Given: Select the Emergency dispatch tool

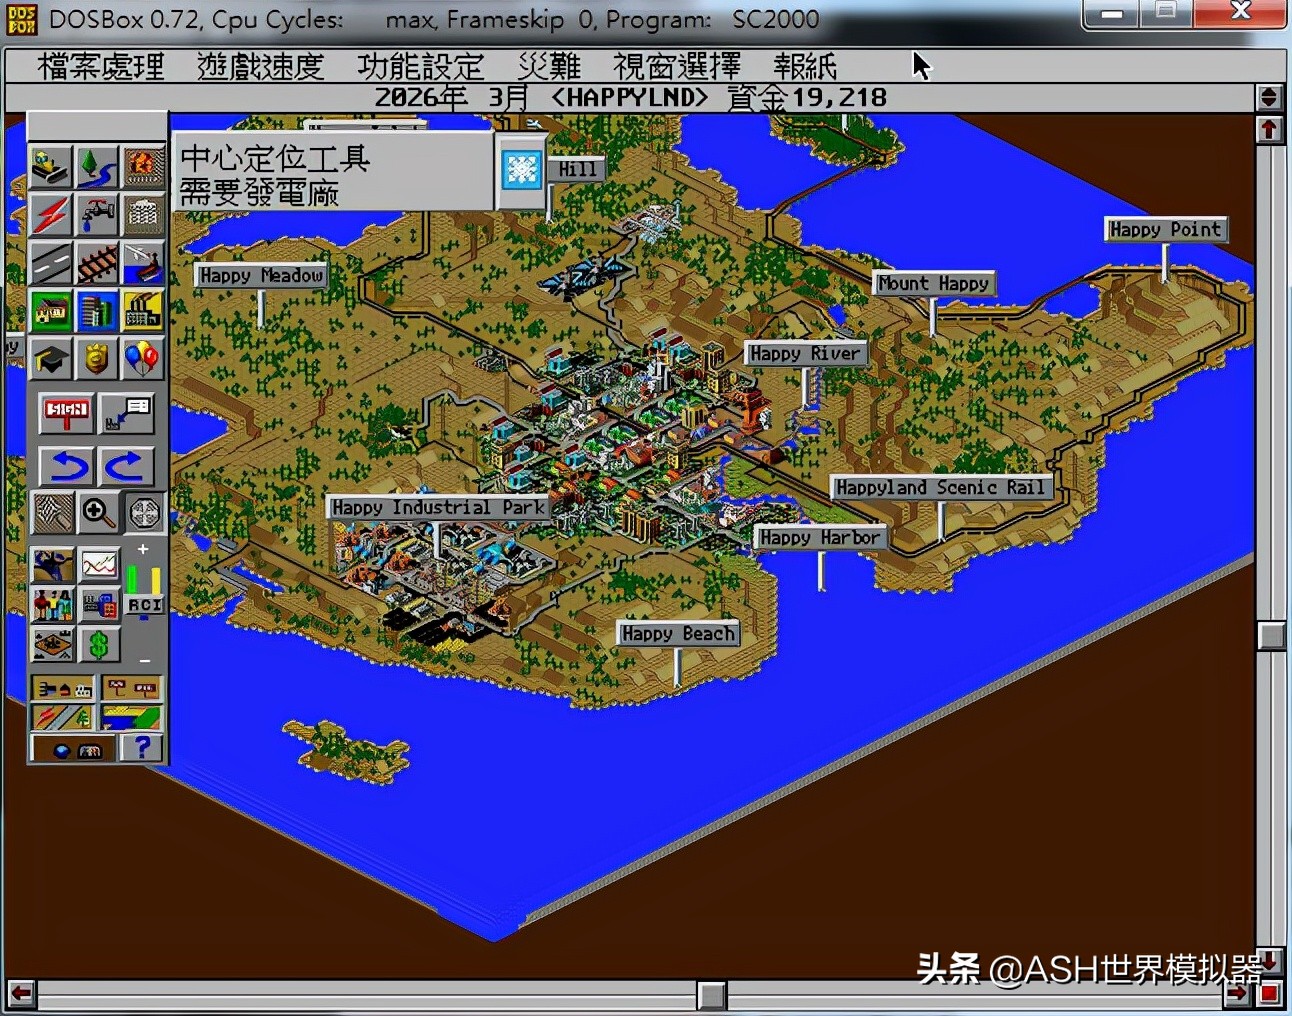Looking at the screenshot, I should tap(143, 168).
